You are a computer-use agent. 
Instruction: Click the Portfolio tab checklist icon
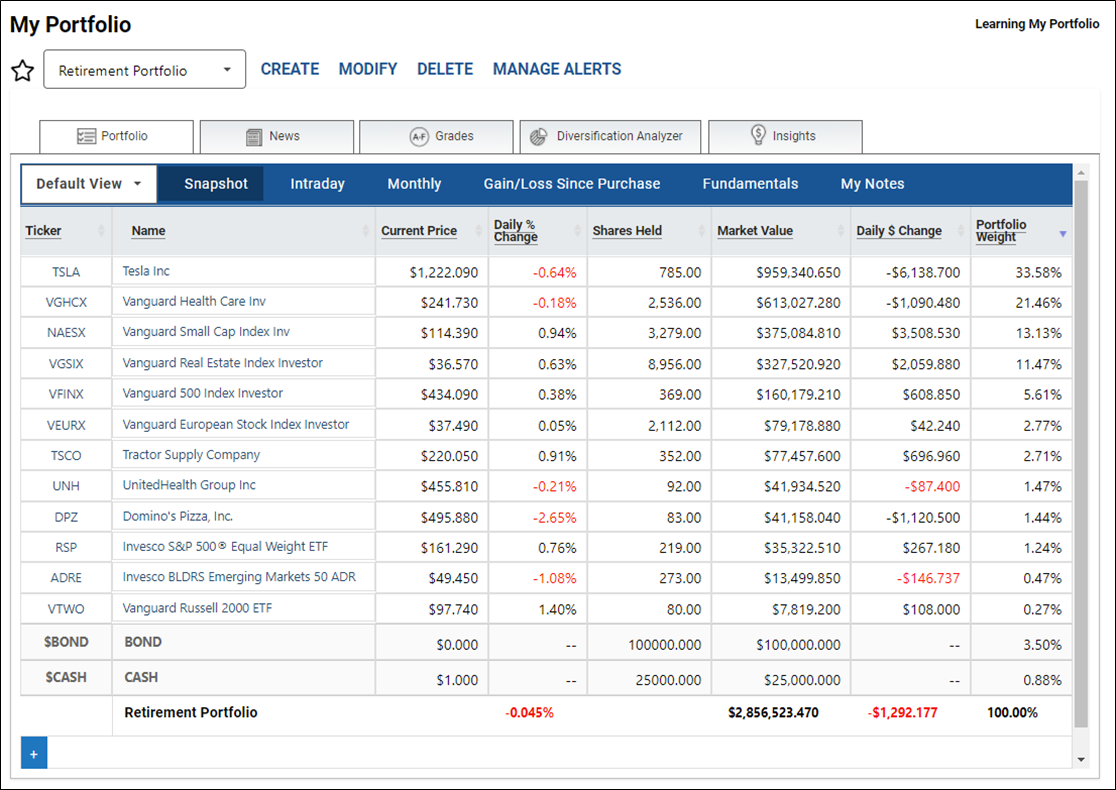click(x=86, y=136)
